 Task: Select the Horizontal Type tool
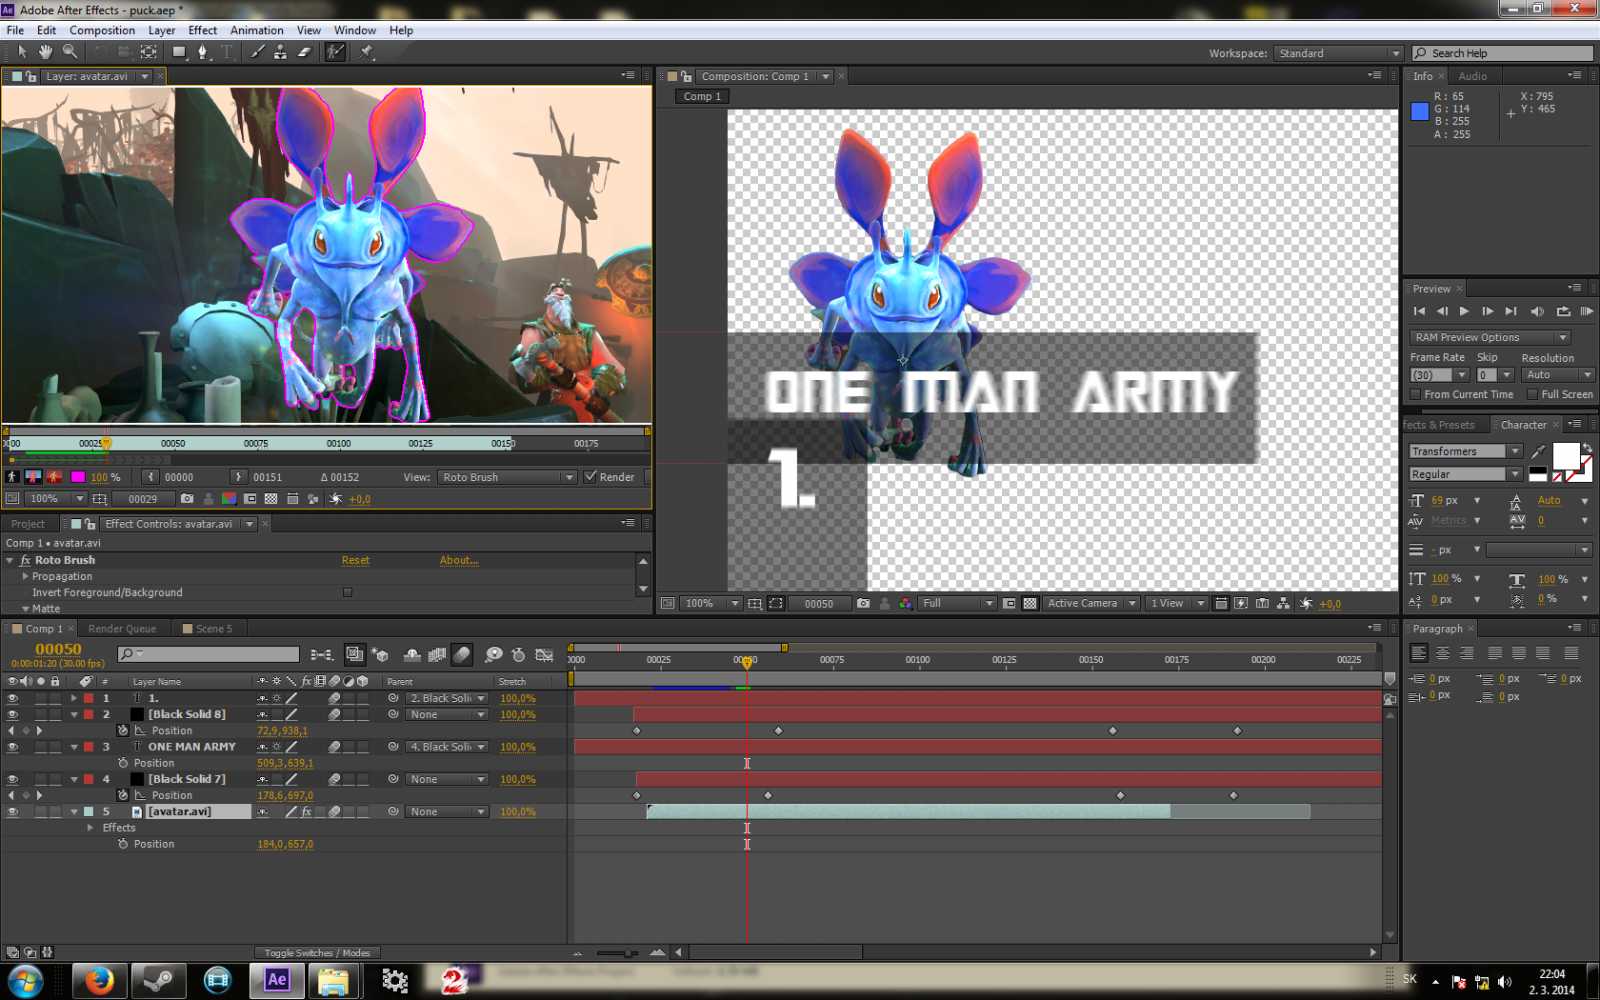227,52
